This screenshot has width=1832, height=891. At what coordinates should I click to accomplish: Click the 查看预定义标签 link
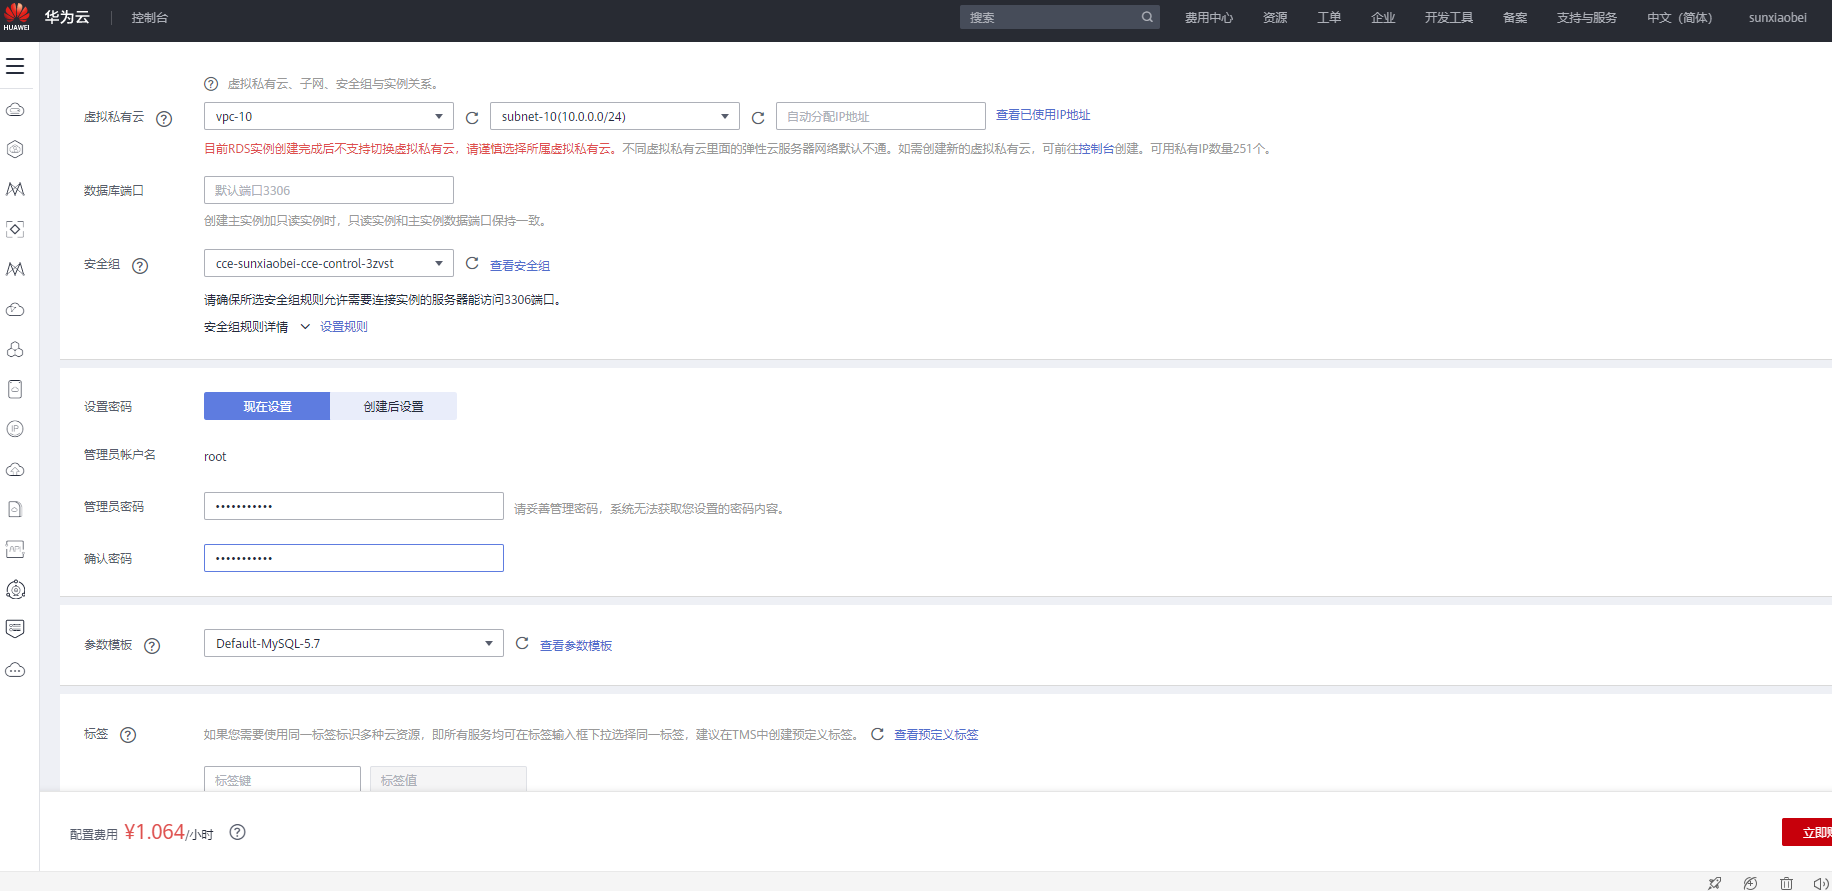click(936, 735)
